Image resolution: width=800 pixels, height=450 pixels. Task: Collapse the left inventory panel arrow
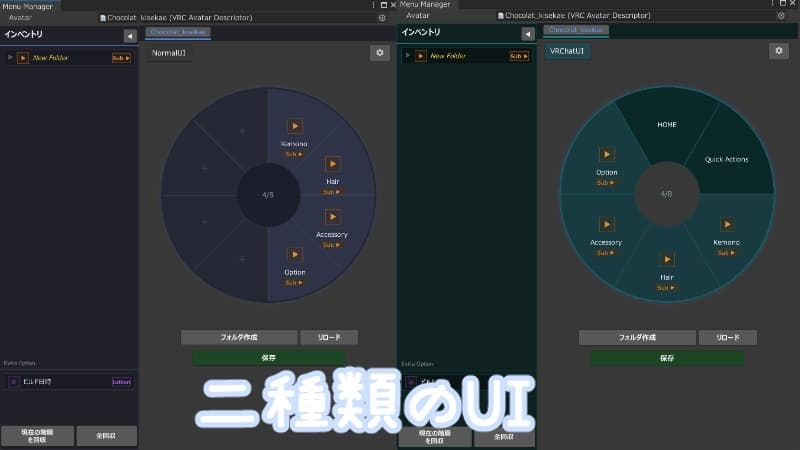point(130,36)
